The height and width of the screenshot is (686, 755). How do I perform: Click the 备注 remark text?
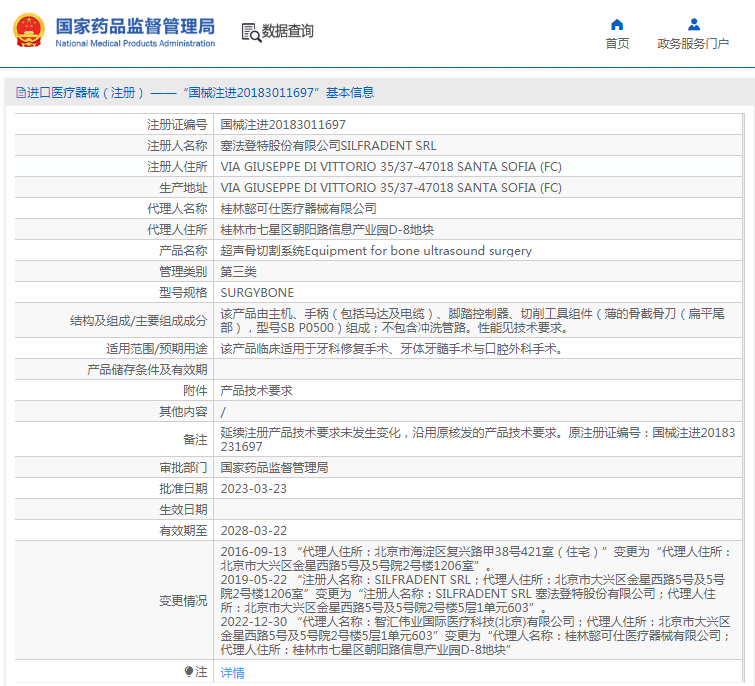478,440
